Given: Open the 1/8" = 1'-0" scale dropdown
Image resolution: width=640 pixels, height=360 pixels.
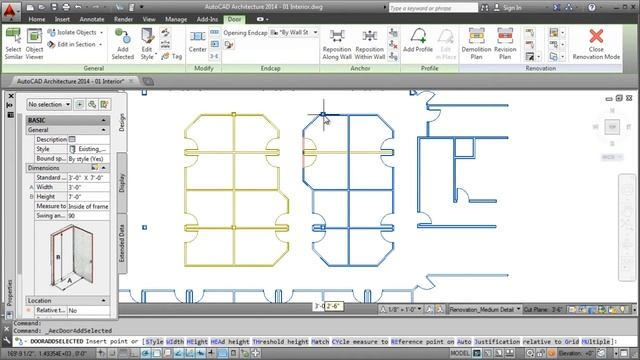Looking at the screenshot, I should [x=402, y=309].
